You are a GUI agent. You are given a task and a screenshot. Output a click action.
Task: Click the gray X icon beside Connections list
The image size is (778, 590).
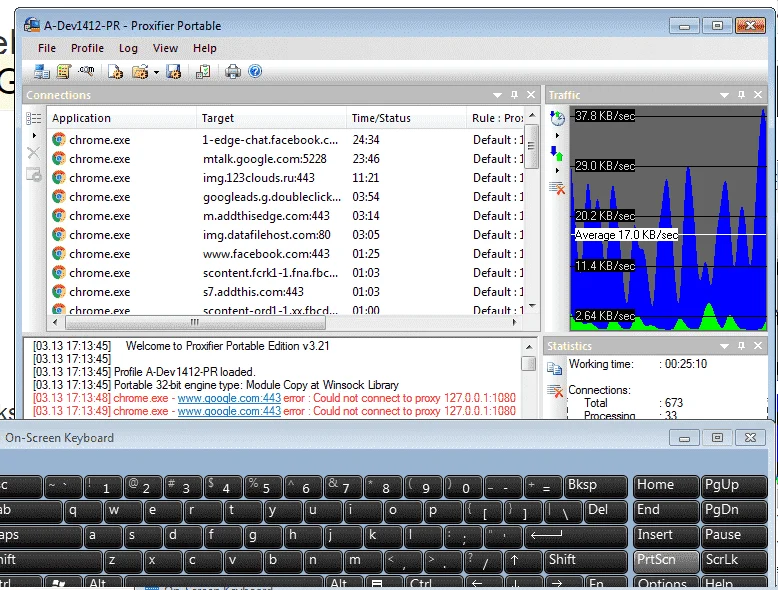(x=33, y=153)
